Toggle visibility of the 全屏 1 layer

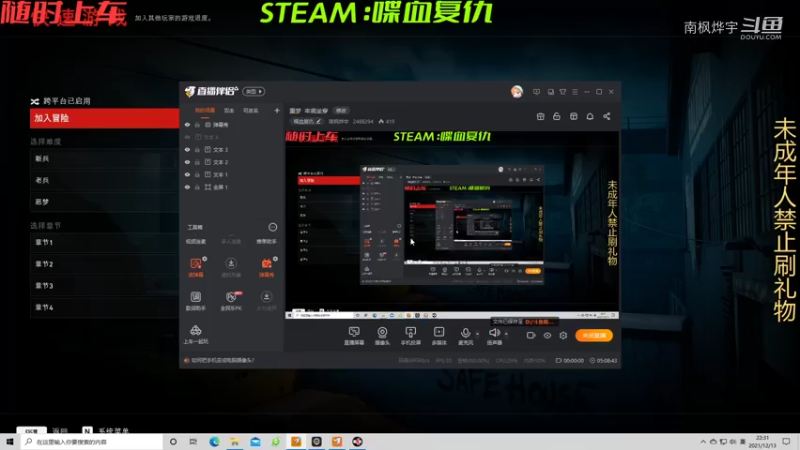click(187, 187)
